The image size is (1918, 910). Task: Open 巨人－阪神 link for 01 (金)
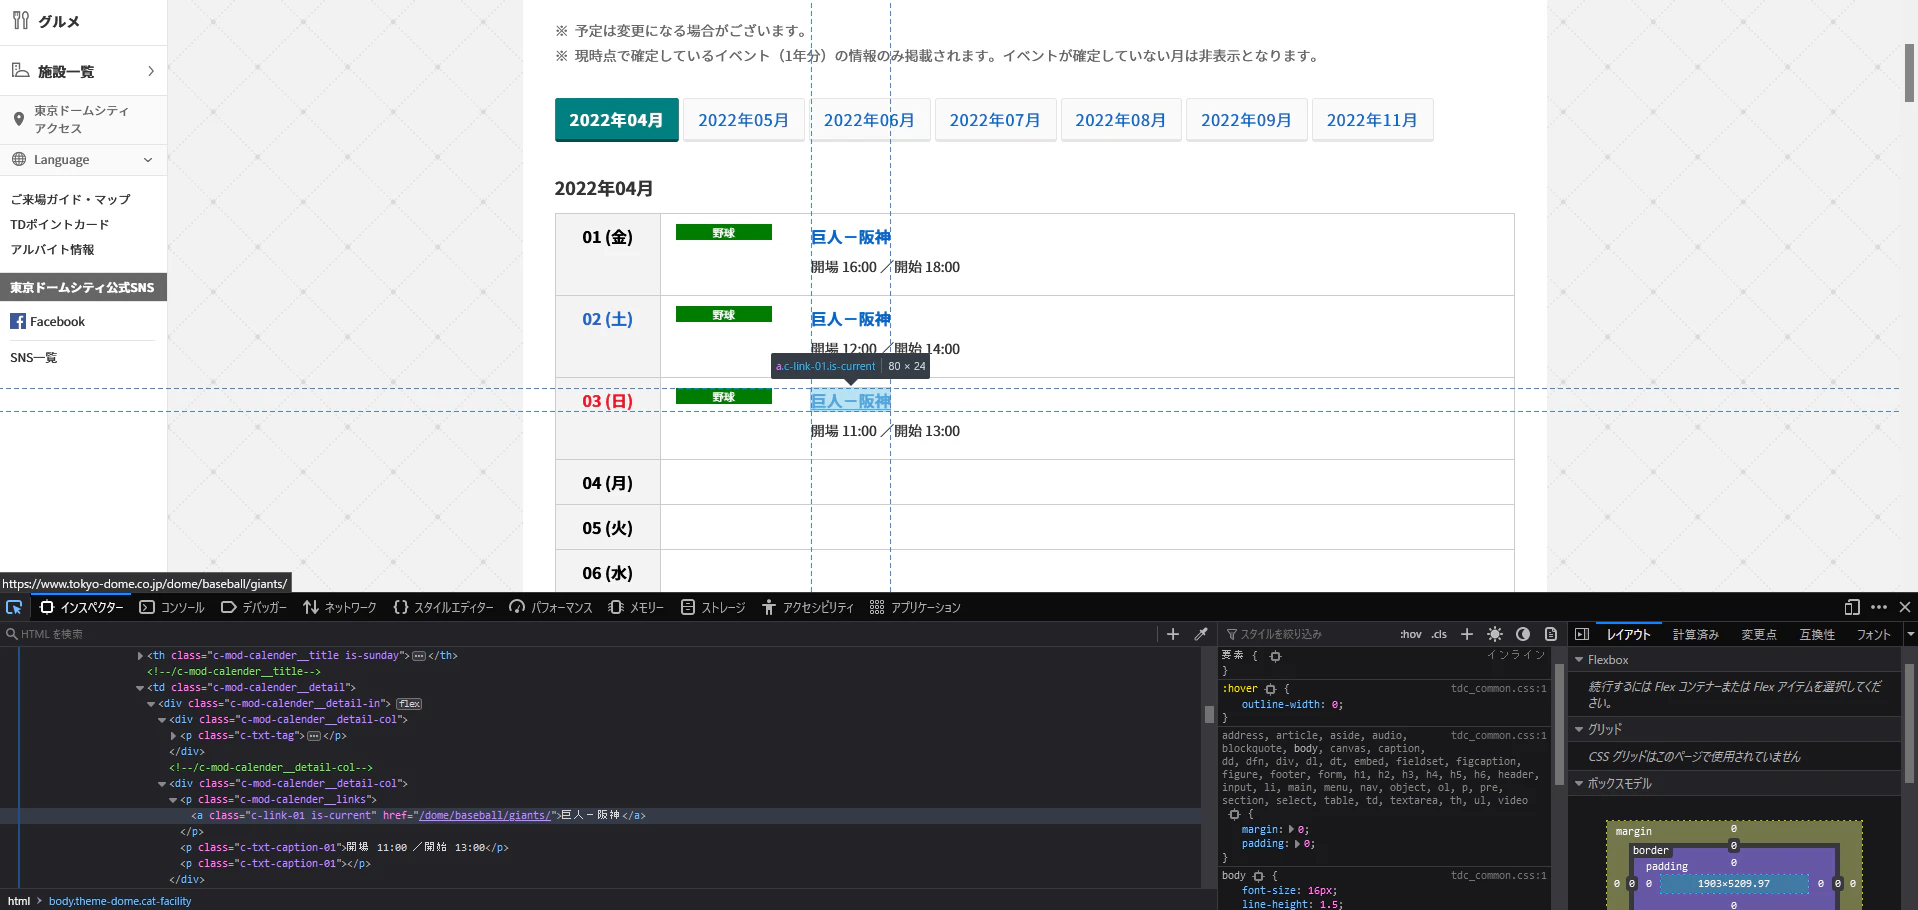click(x=850, y=237)
